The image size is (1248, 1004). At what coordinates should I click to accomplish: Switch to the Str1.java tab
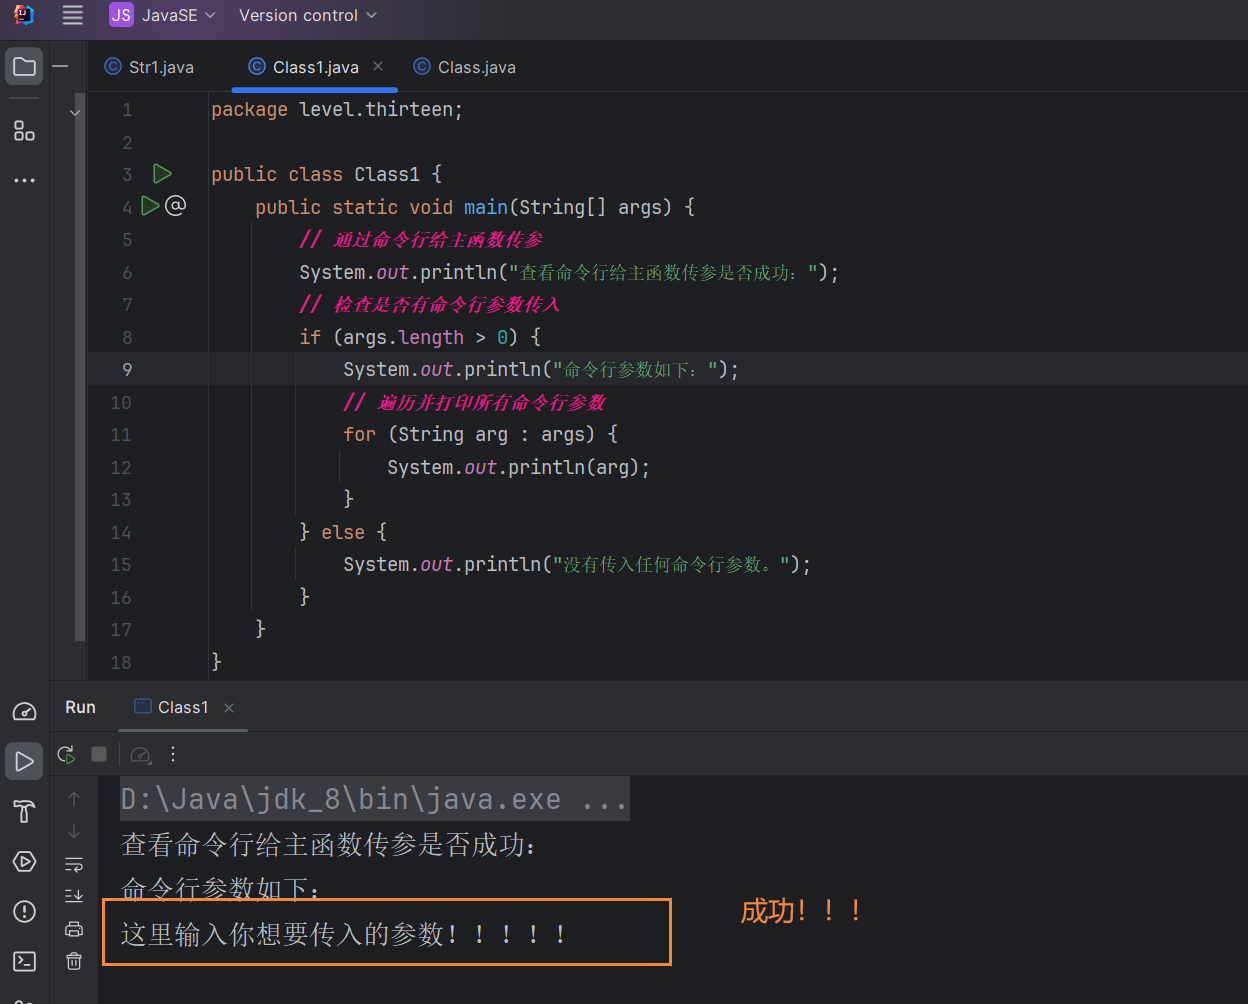(x=150, y=67)
